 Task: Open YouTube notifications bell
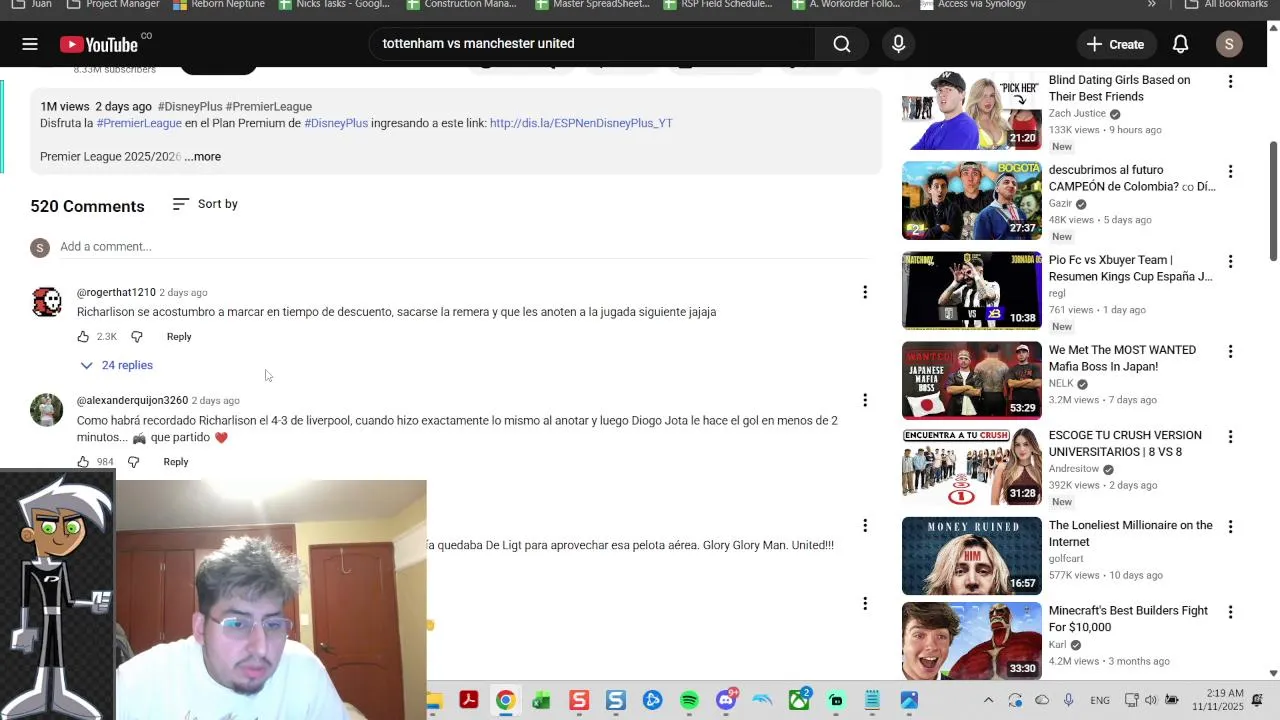(1180, 44)
